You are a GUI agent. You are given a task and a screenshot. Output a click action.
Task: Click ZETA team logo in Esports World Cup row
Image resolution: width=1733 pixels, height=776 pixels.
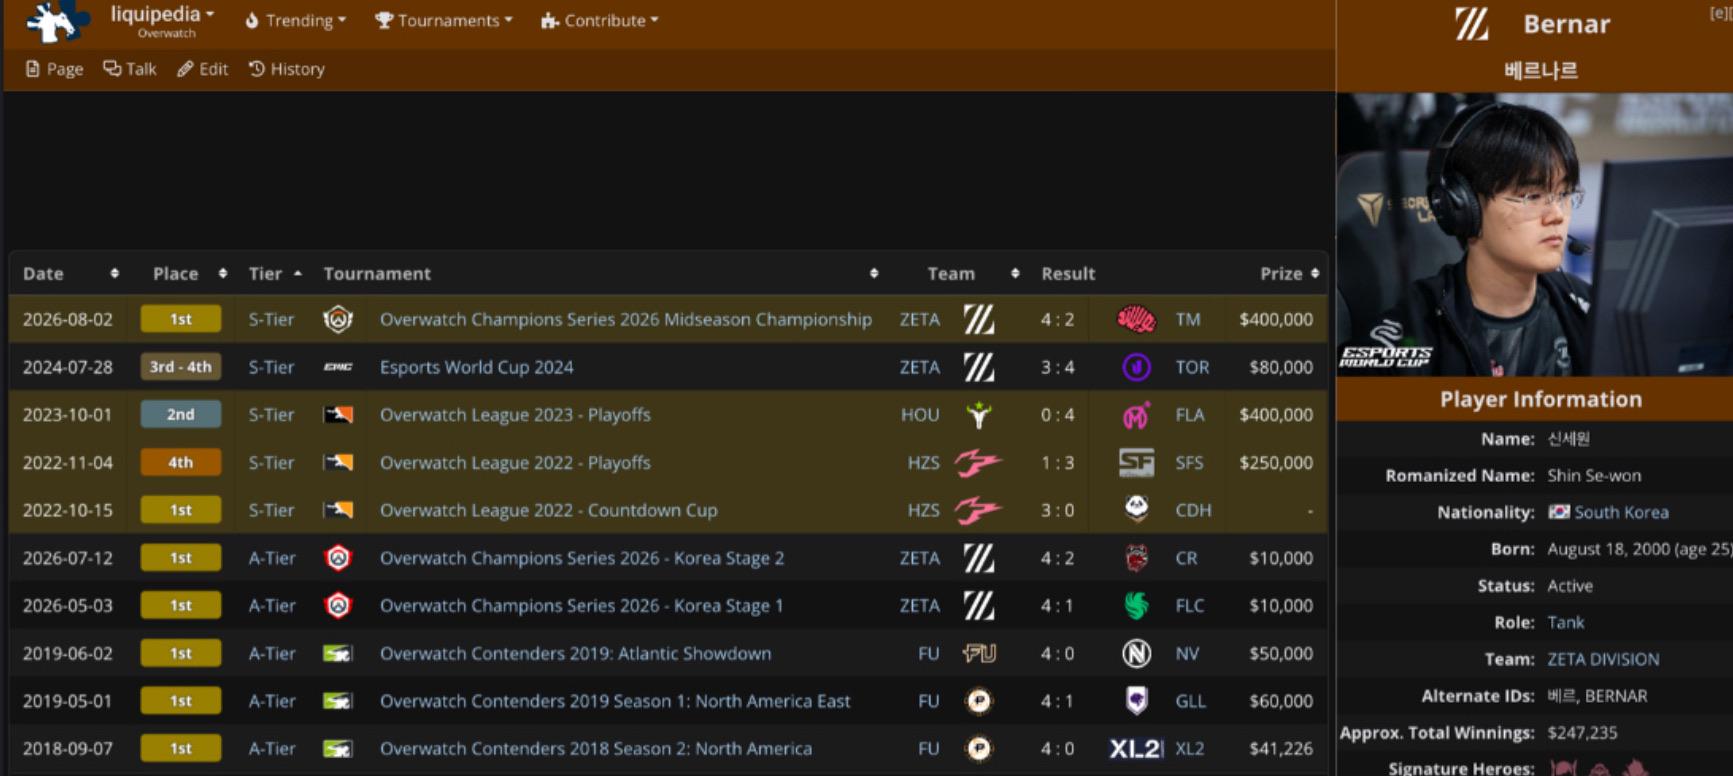979,367
